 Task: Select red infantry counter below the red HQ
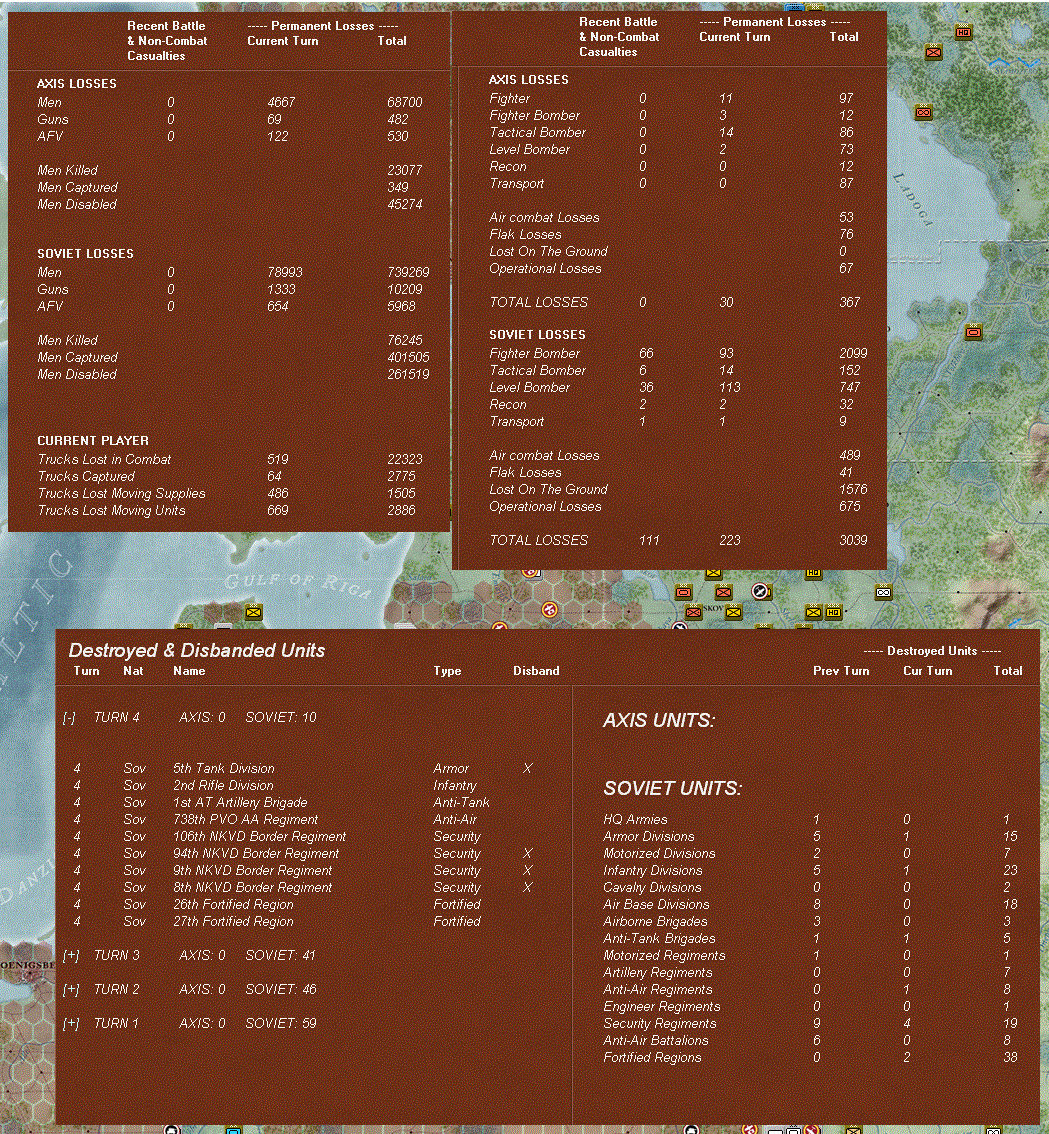click(933, 52)
